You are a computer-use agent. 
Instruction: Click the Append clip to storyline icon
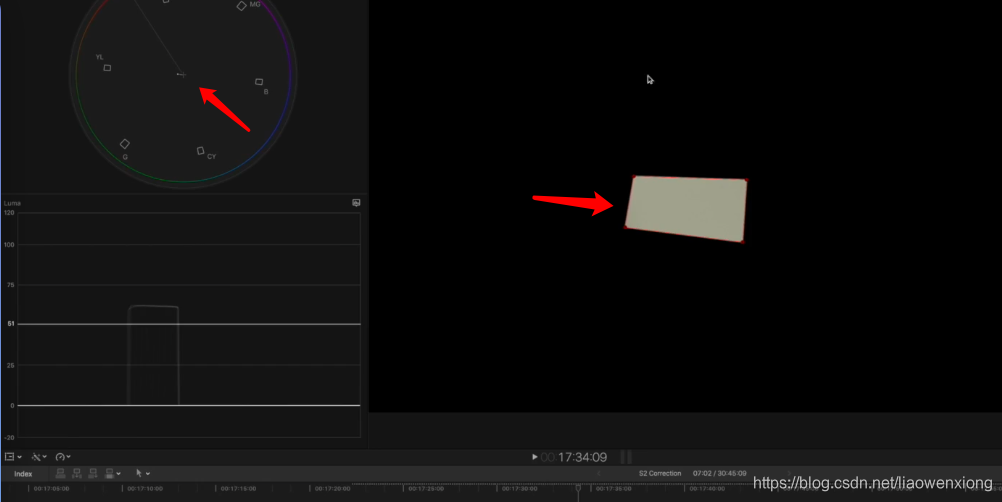pos(93,473)
